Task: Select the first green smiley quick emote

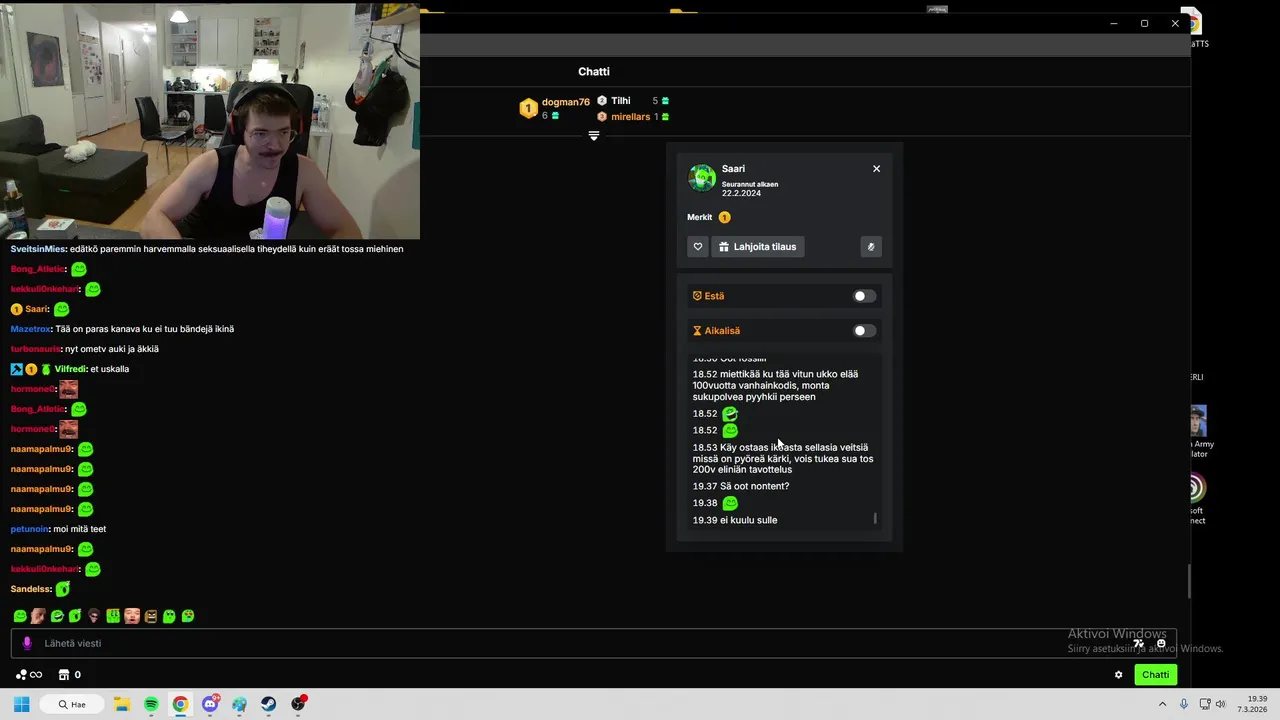Action: (x=20, y=616)
